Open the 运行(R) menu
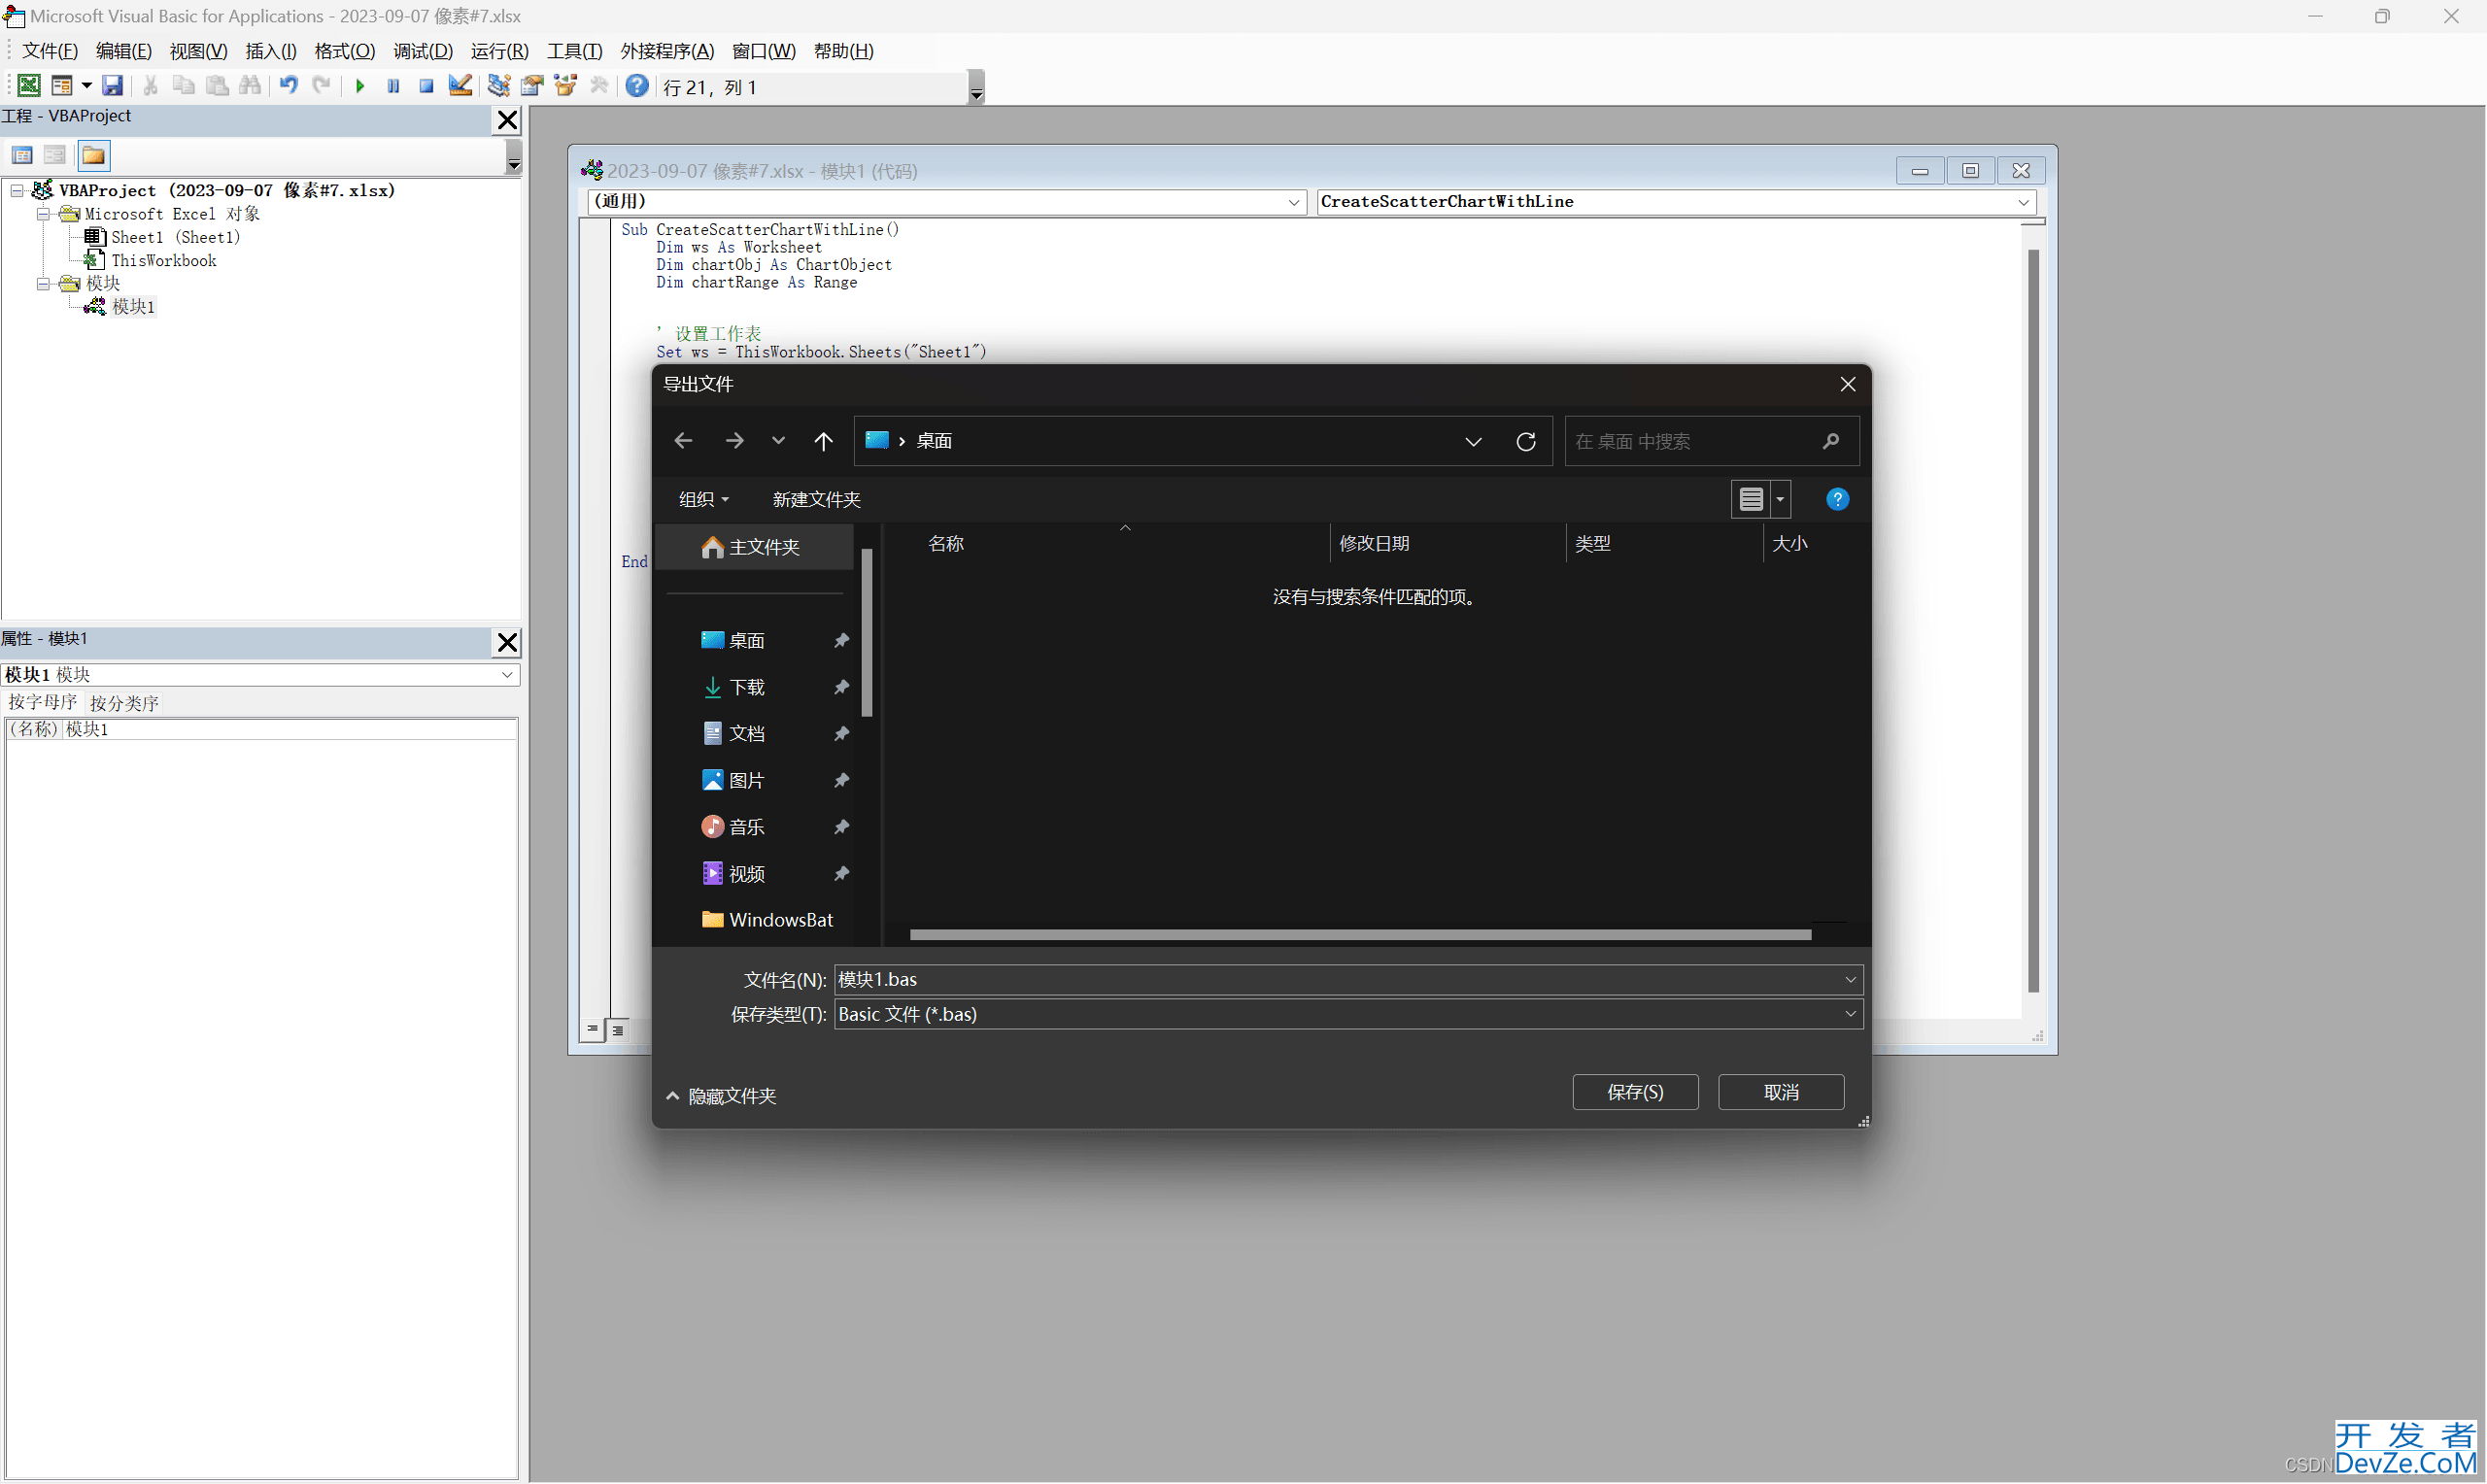The height and width of the screenshot is (1484, 2487). 499,51
